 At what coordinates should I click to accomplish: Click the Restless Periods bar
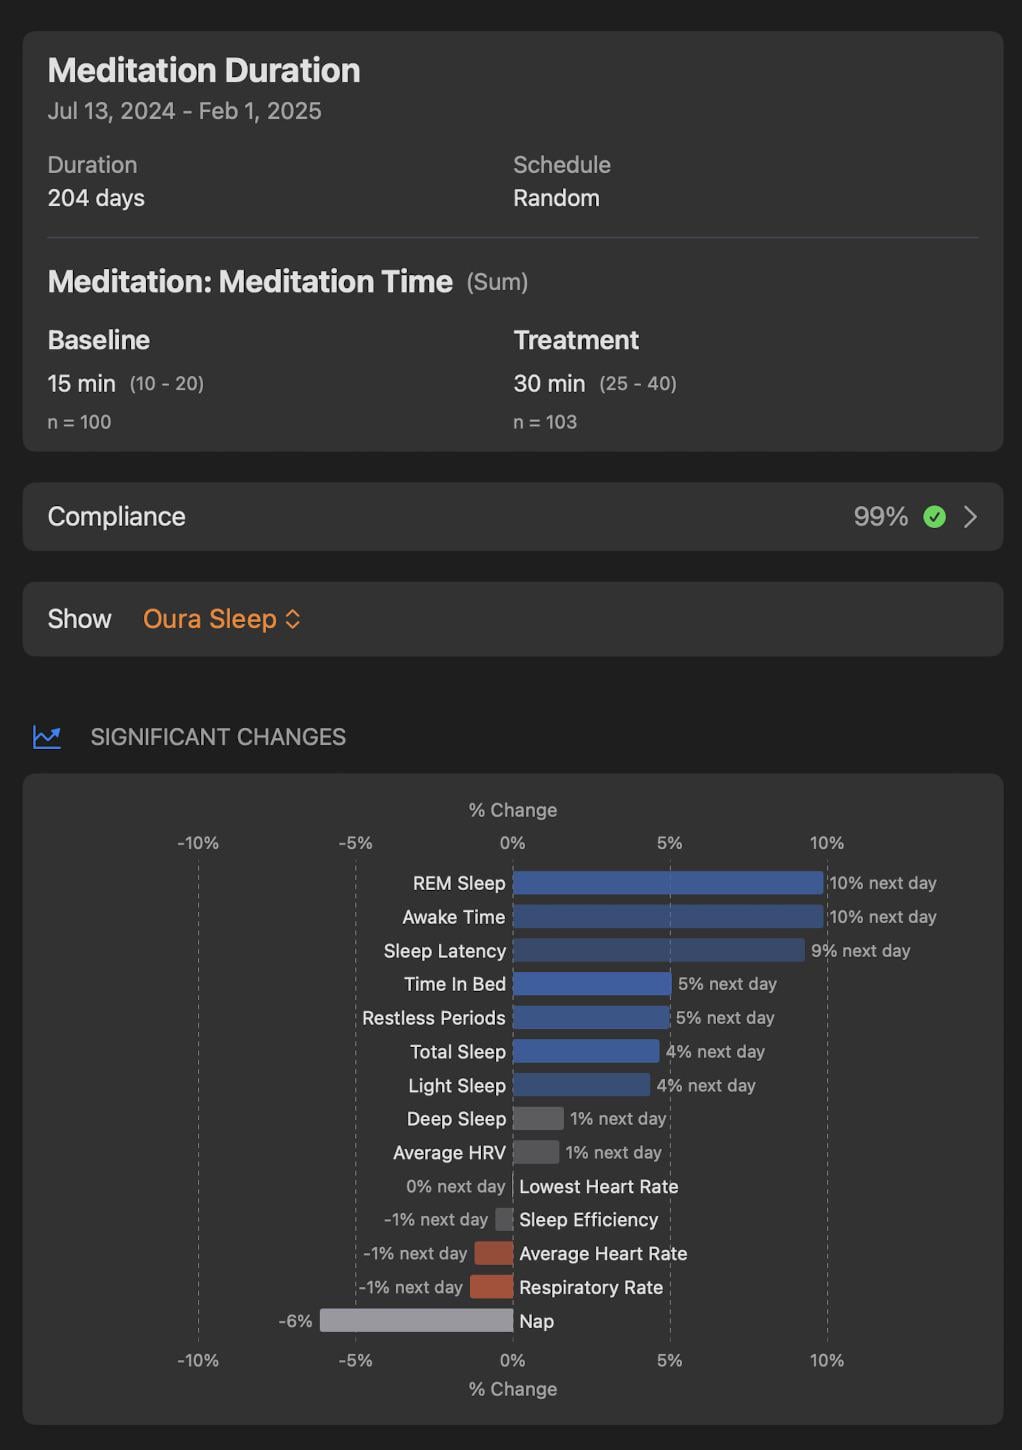[591, 1018]
